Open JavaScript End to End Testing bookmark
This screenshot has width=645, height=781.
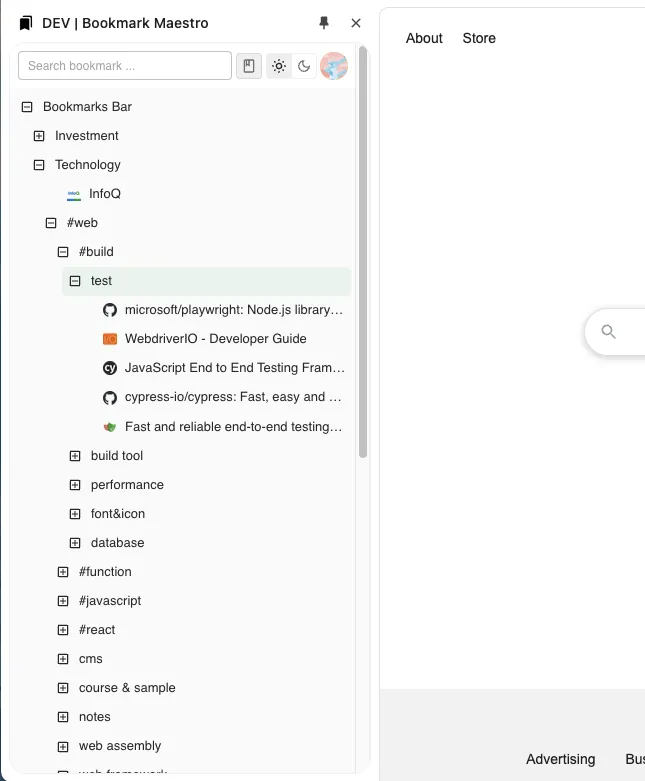pos(235,368)
